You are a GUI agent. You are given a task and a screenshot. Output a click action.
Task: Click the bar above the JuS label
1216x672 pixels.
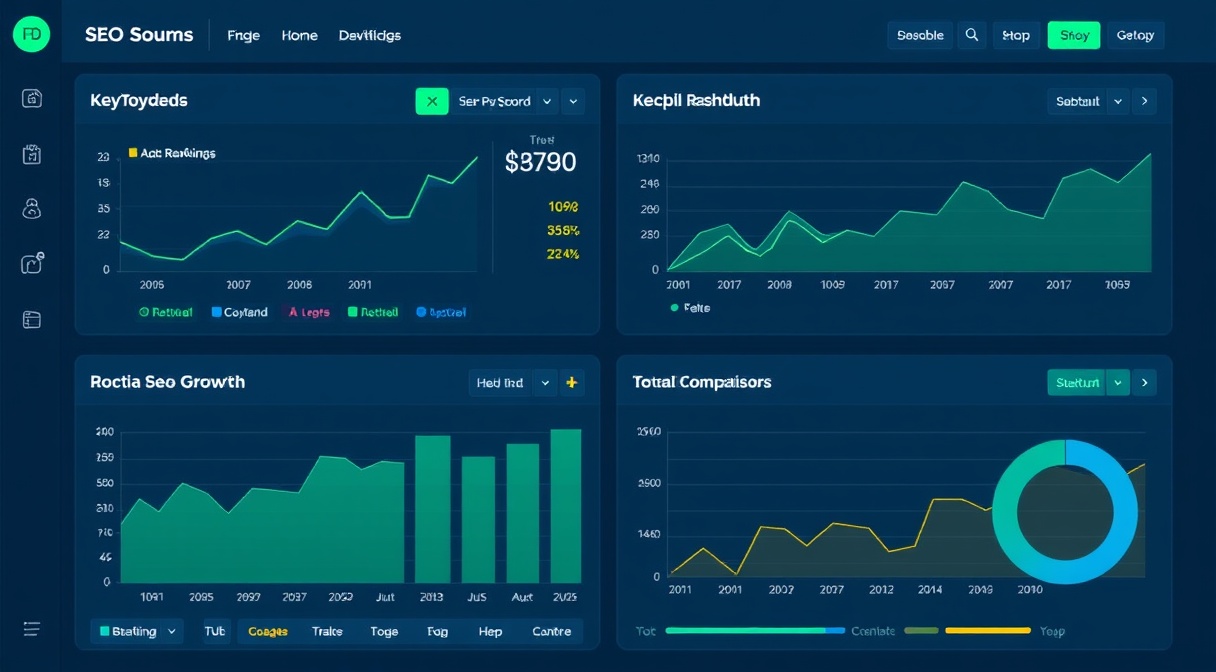[x=478, y=519]
